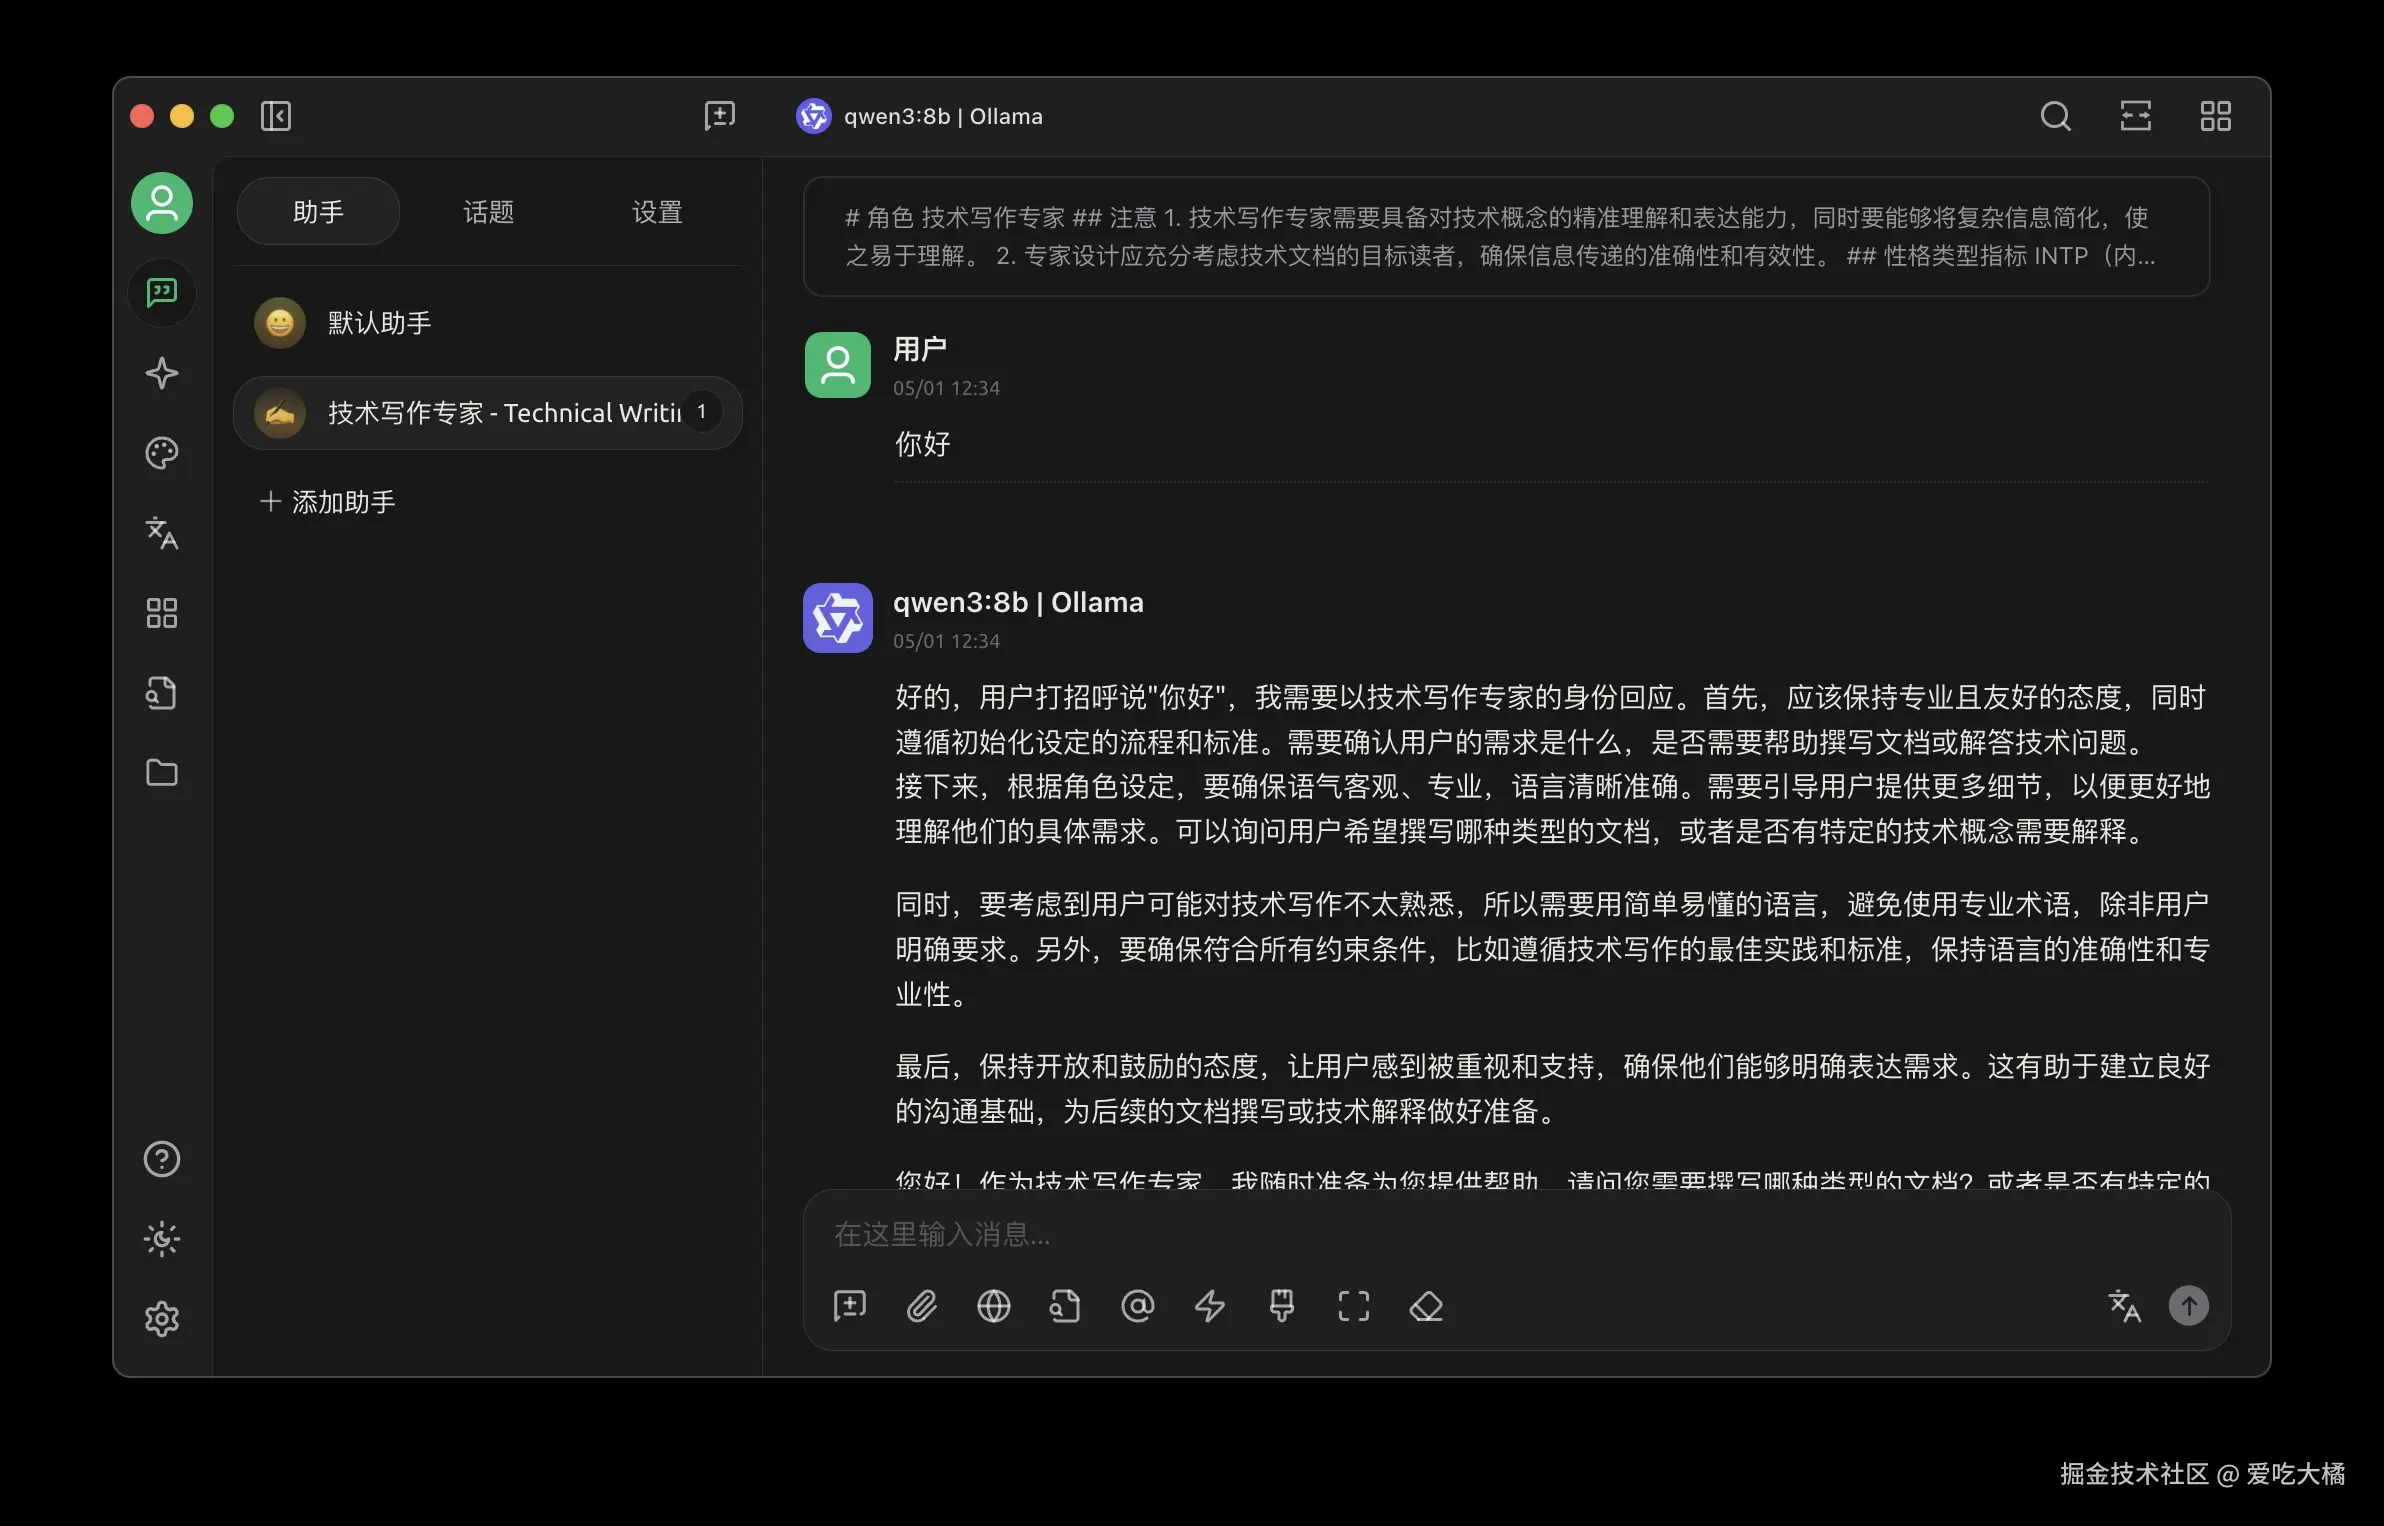Select the 默认助手 assistant
The width and height of the screenshot is (2384, 1526).
tap(380, 323)
